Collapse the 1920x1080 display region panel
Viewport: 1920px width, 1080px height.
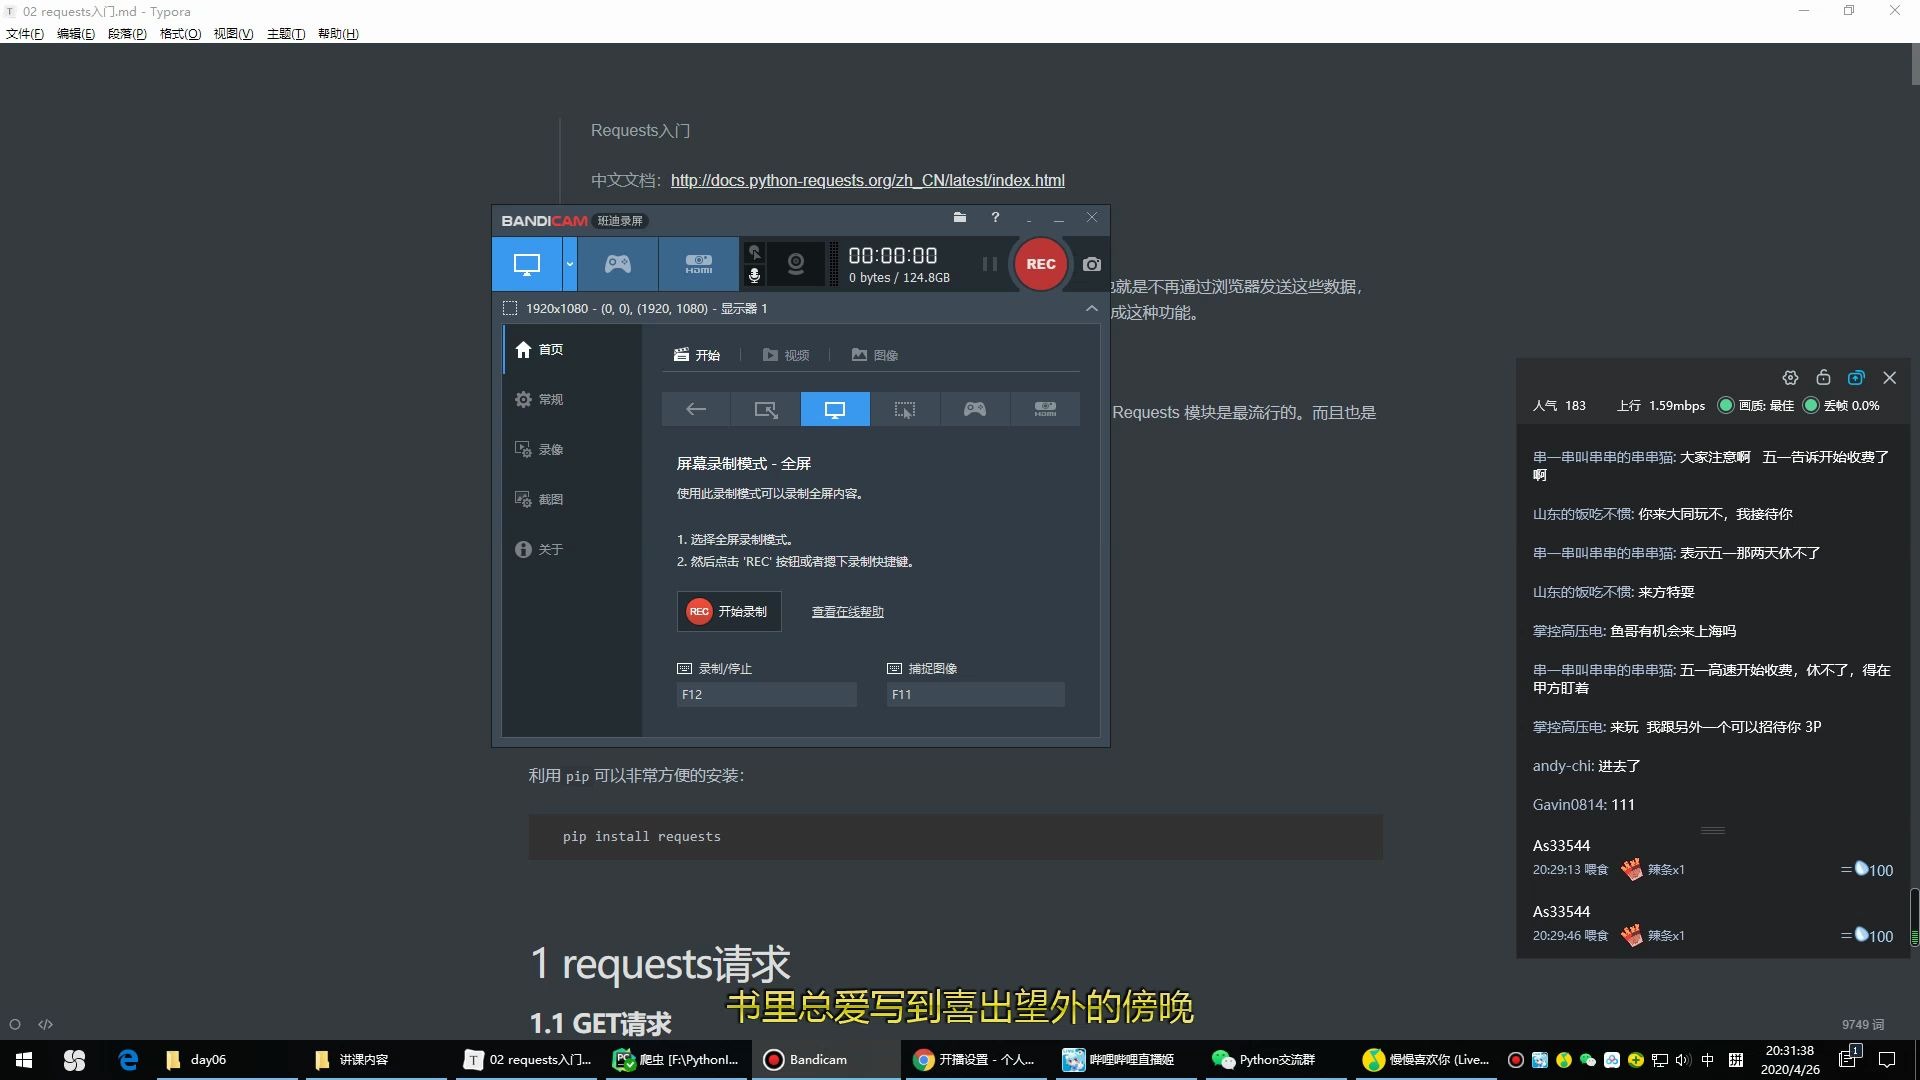(x=1091, y=308)
